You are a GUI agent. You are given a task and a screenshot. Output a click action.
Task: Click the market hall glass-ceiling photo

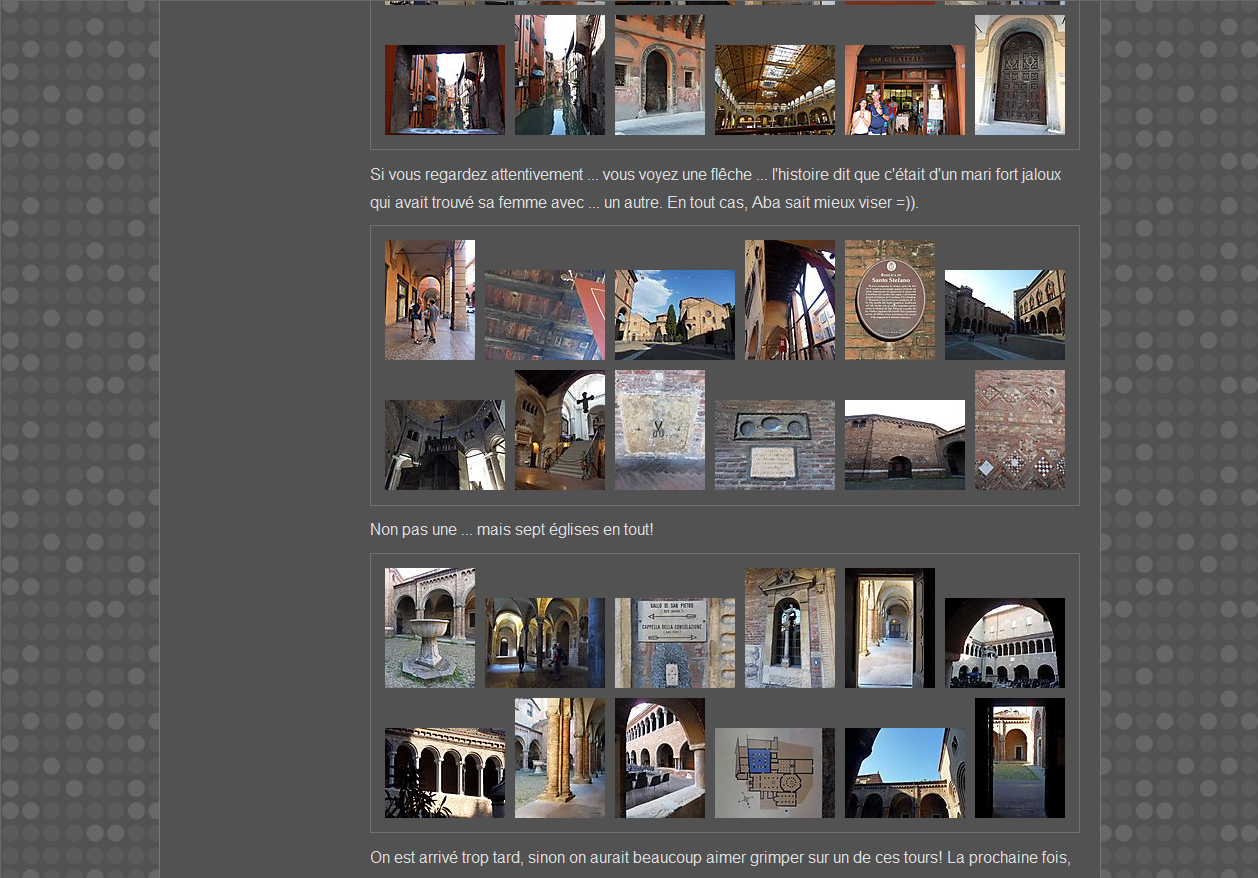tap(774, 90)
